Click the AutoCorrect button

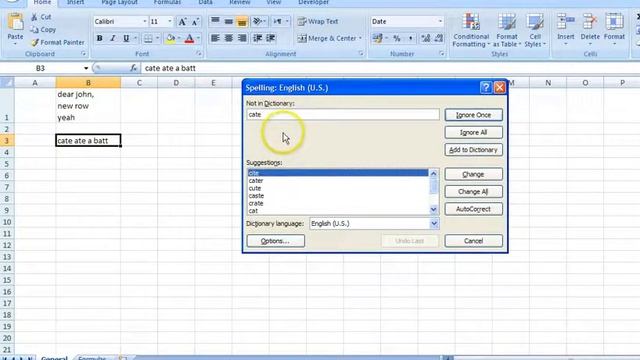coord(473,209)
